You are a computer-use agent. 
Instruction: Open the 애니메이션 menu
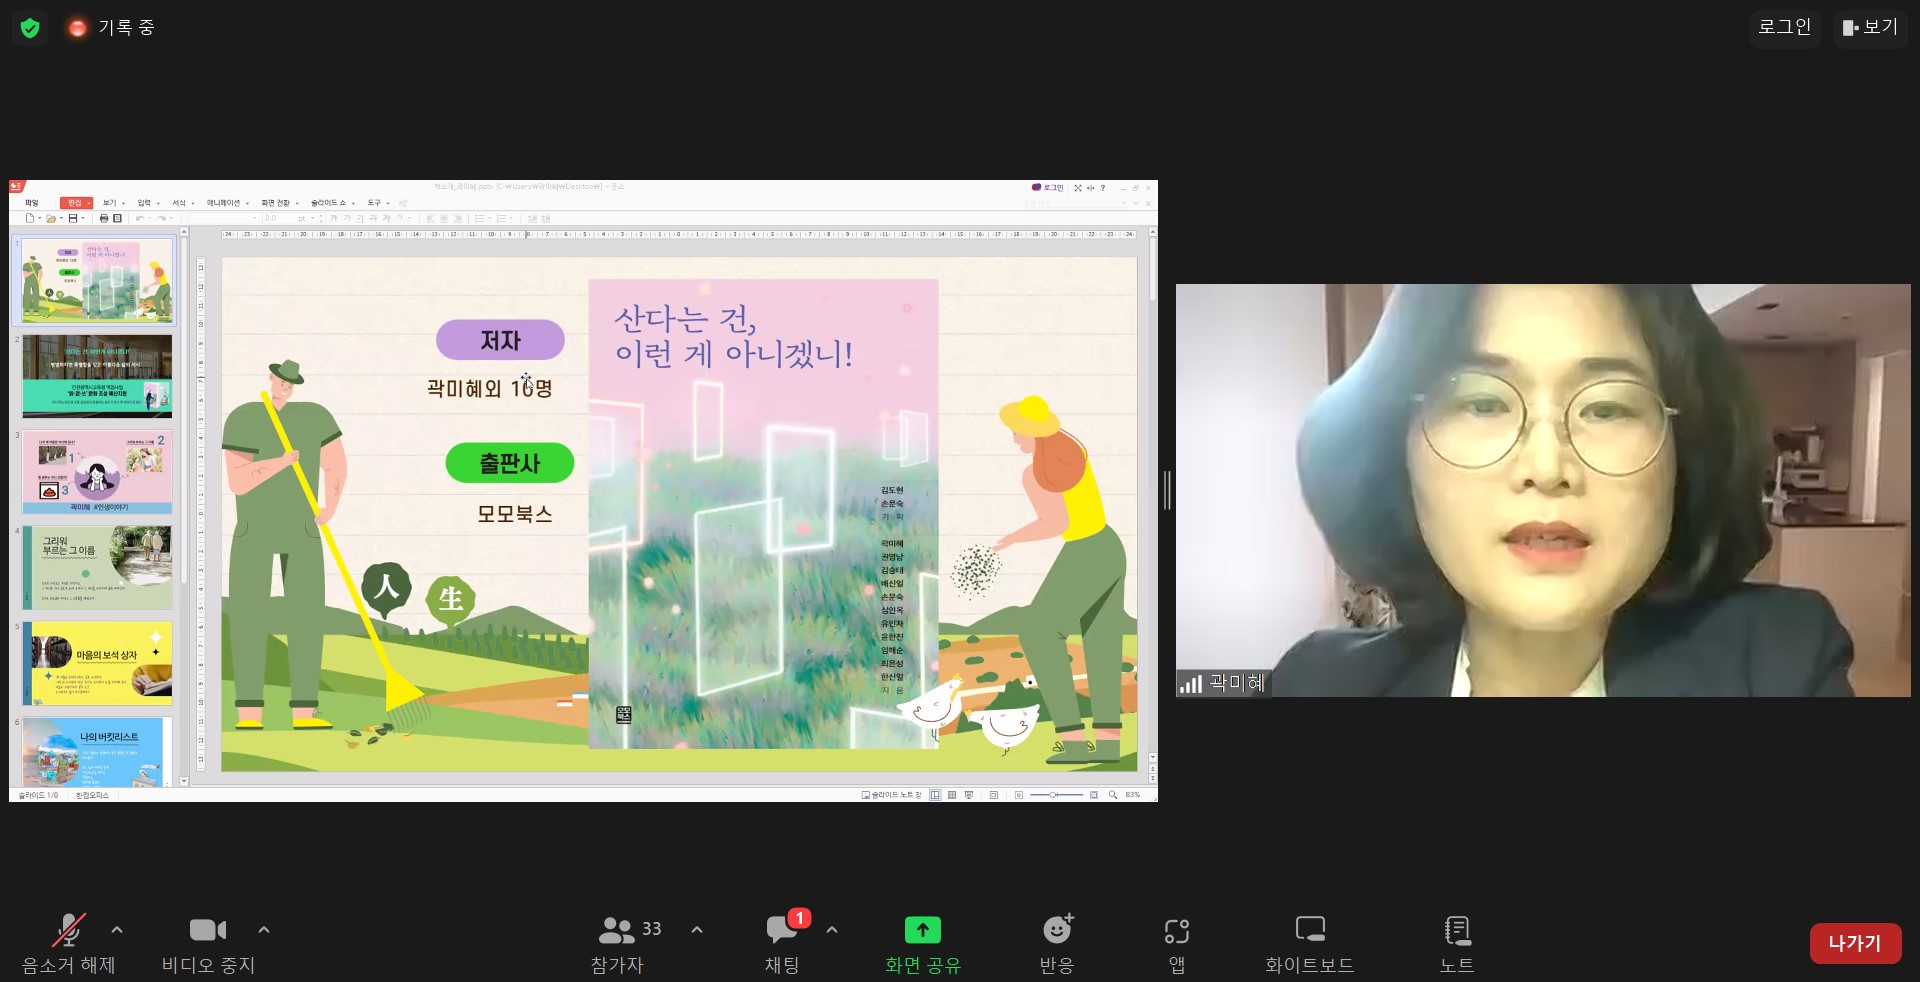(x=226, y=203)
